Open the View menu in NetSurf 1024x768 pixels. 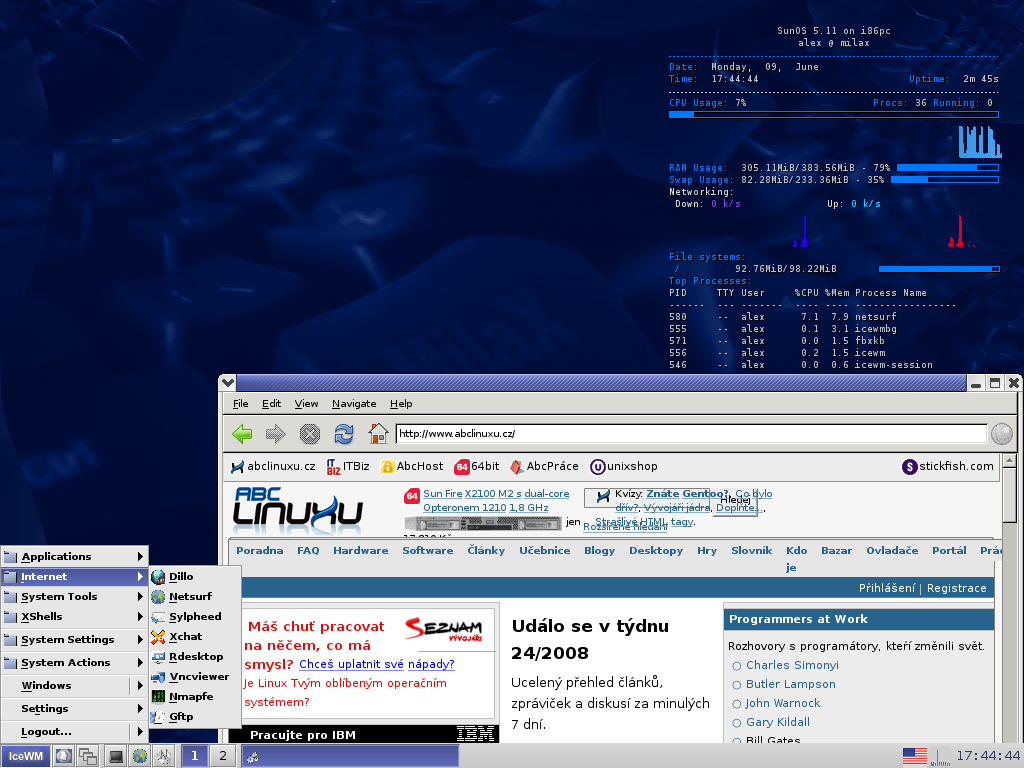click(306, 404)
